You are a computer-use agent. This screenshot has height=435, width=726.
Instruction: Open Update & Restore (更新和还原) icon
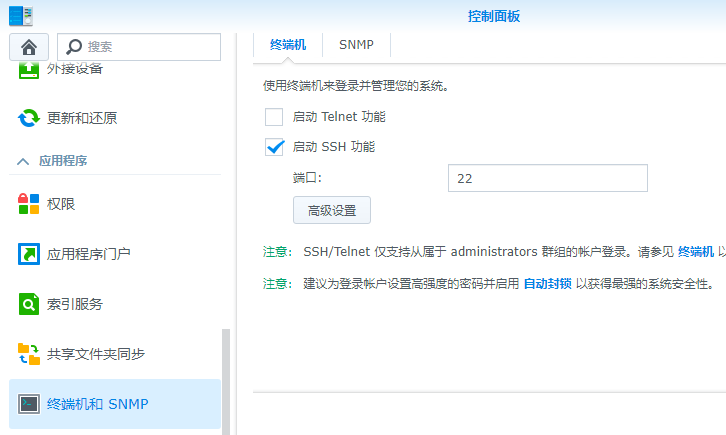(29, 118)
